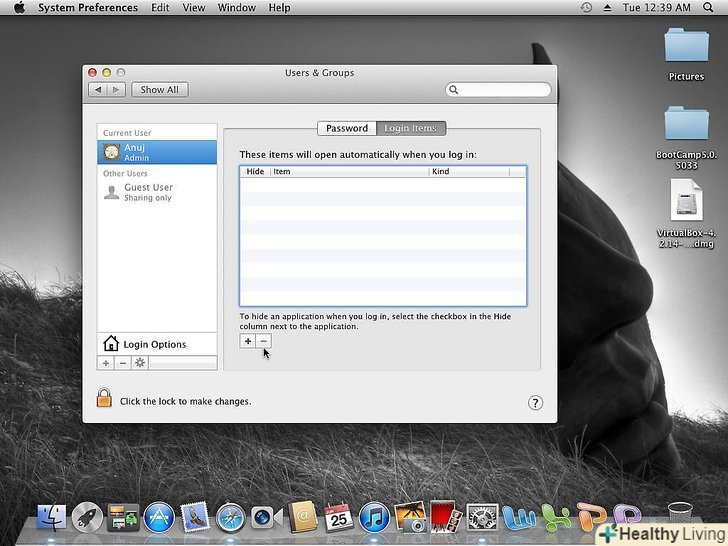This screenshot has height=546, width=728.
Task: Select Guest User in the user list
Action: 147,192
